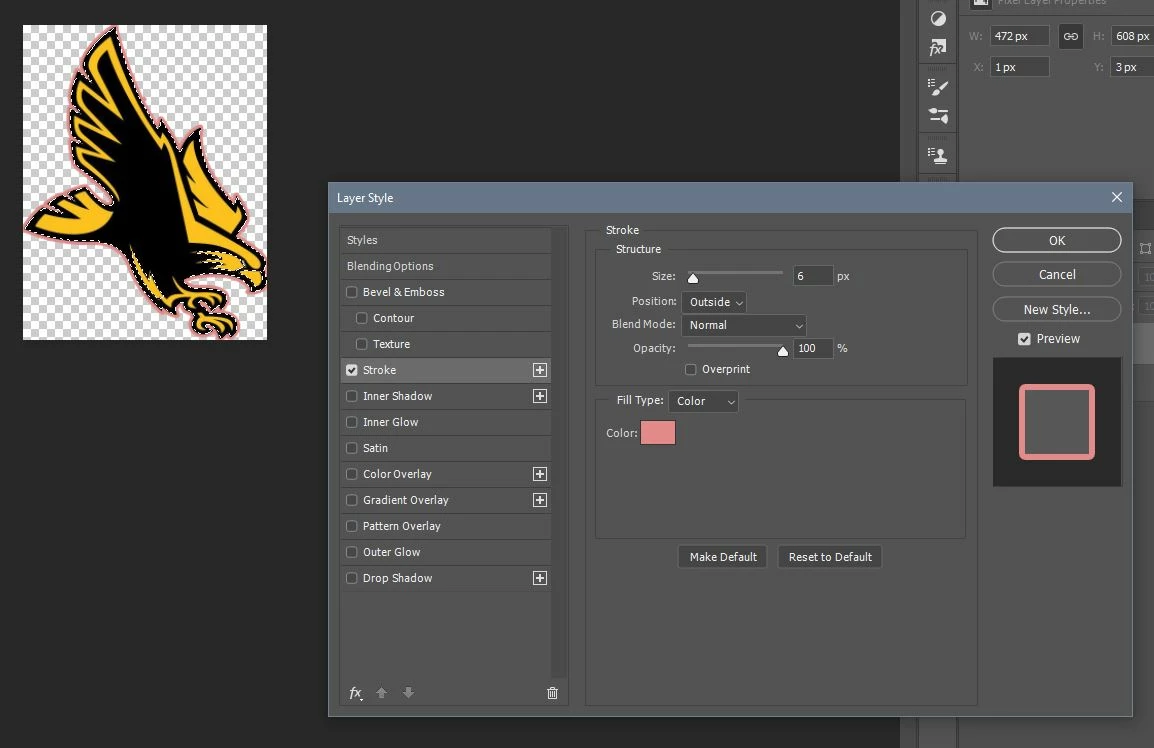1154x748 pixels.
Task: Select the Color Overlay row label
Action: point(397,474)
